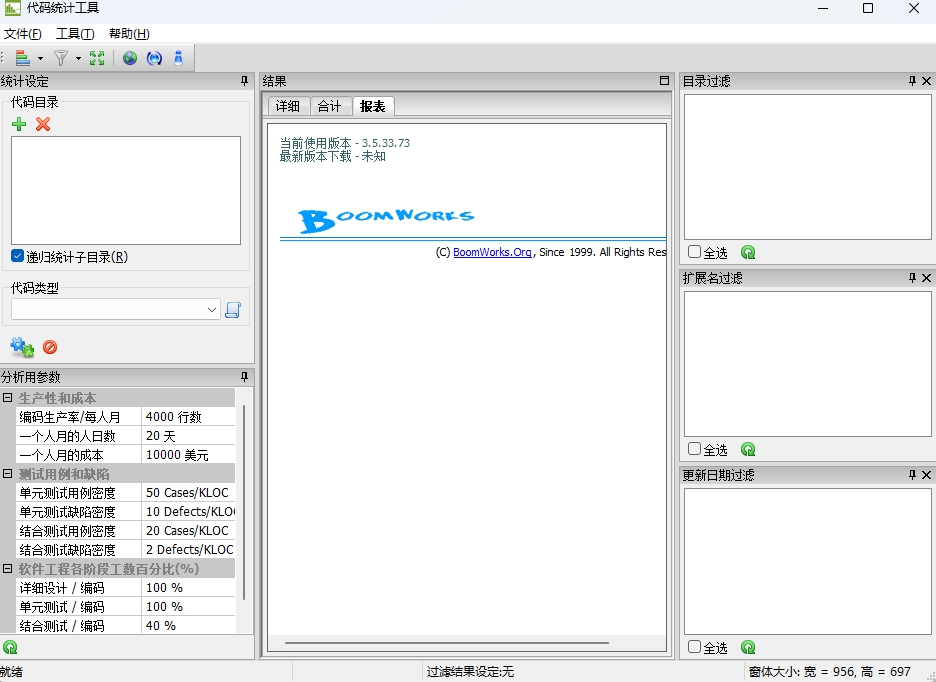Click the globe toolbar icon
This screenshot has width=936, height=682.
(x=130, y=58)
